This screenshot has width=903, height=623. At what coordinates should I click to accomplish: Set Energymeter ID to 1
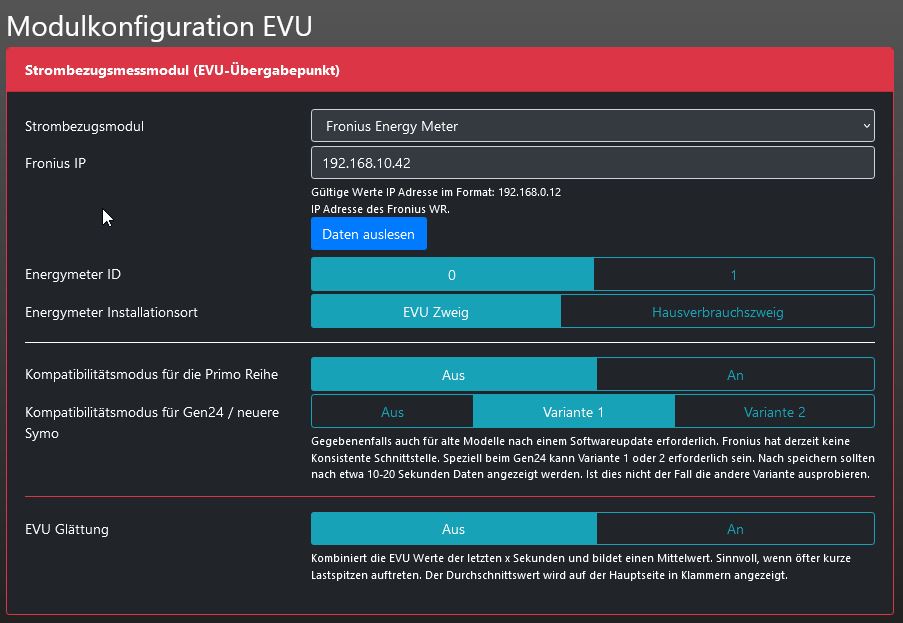tap(733, 275)
